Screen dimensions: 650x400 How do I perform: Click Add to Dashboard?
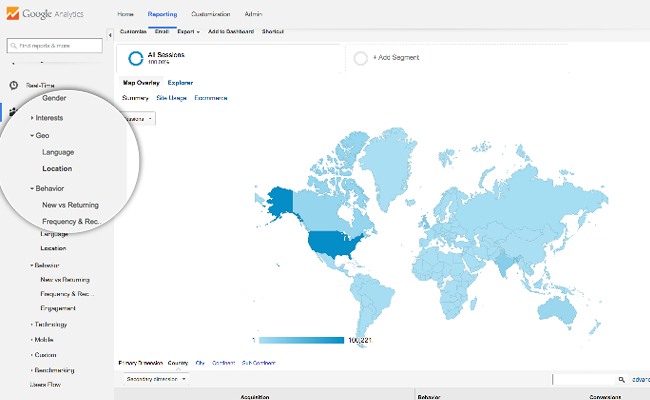[x=229, y=32]
